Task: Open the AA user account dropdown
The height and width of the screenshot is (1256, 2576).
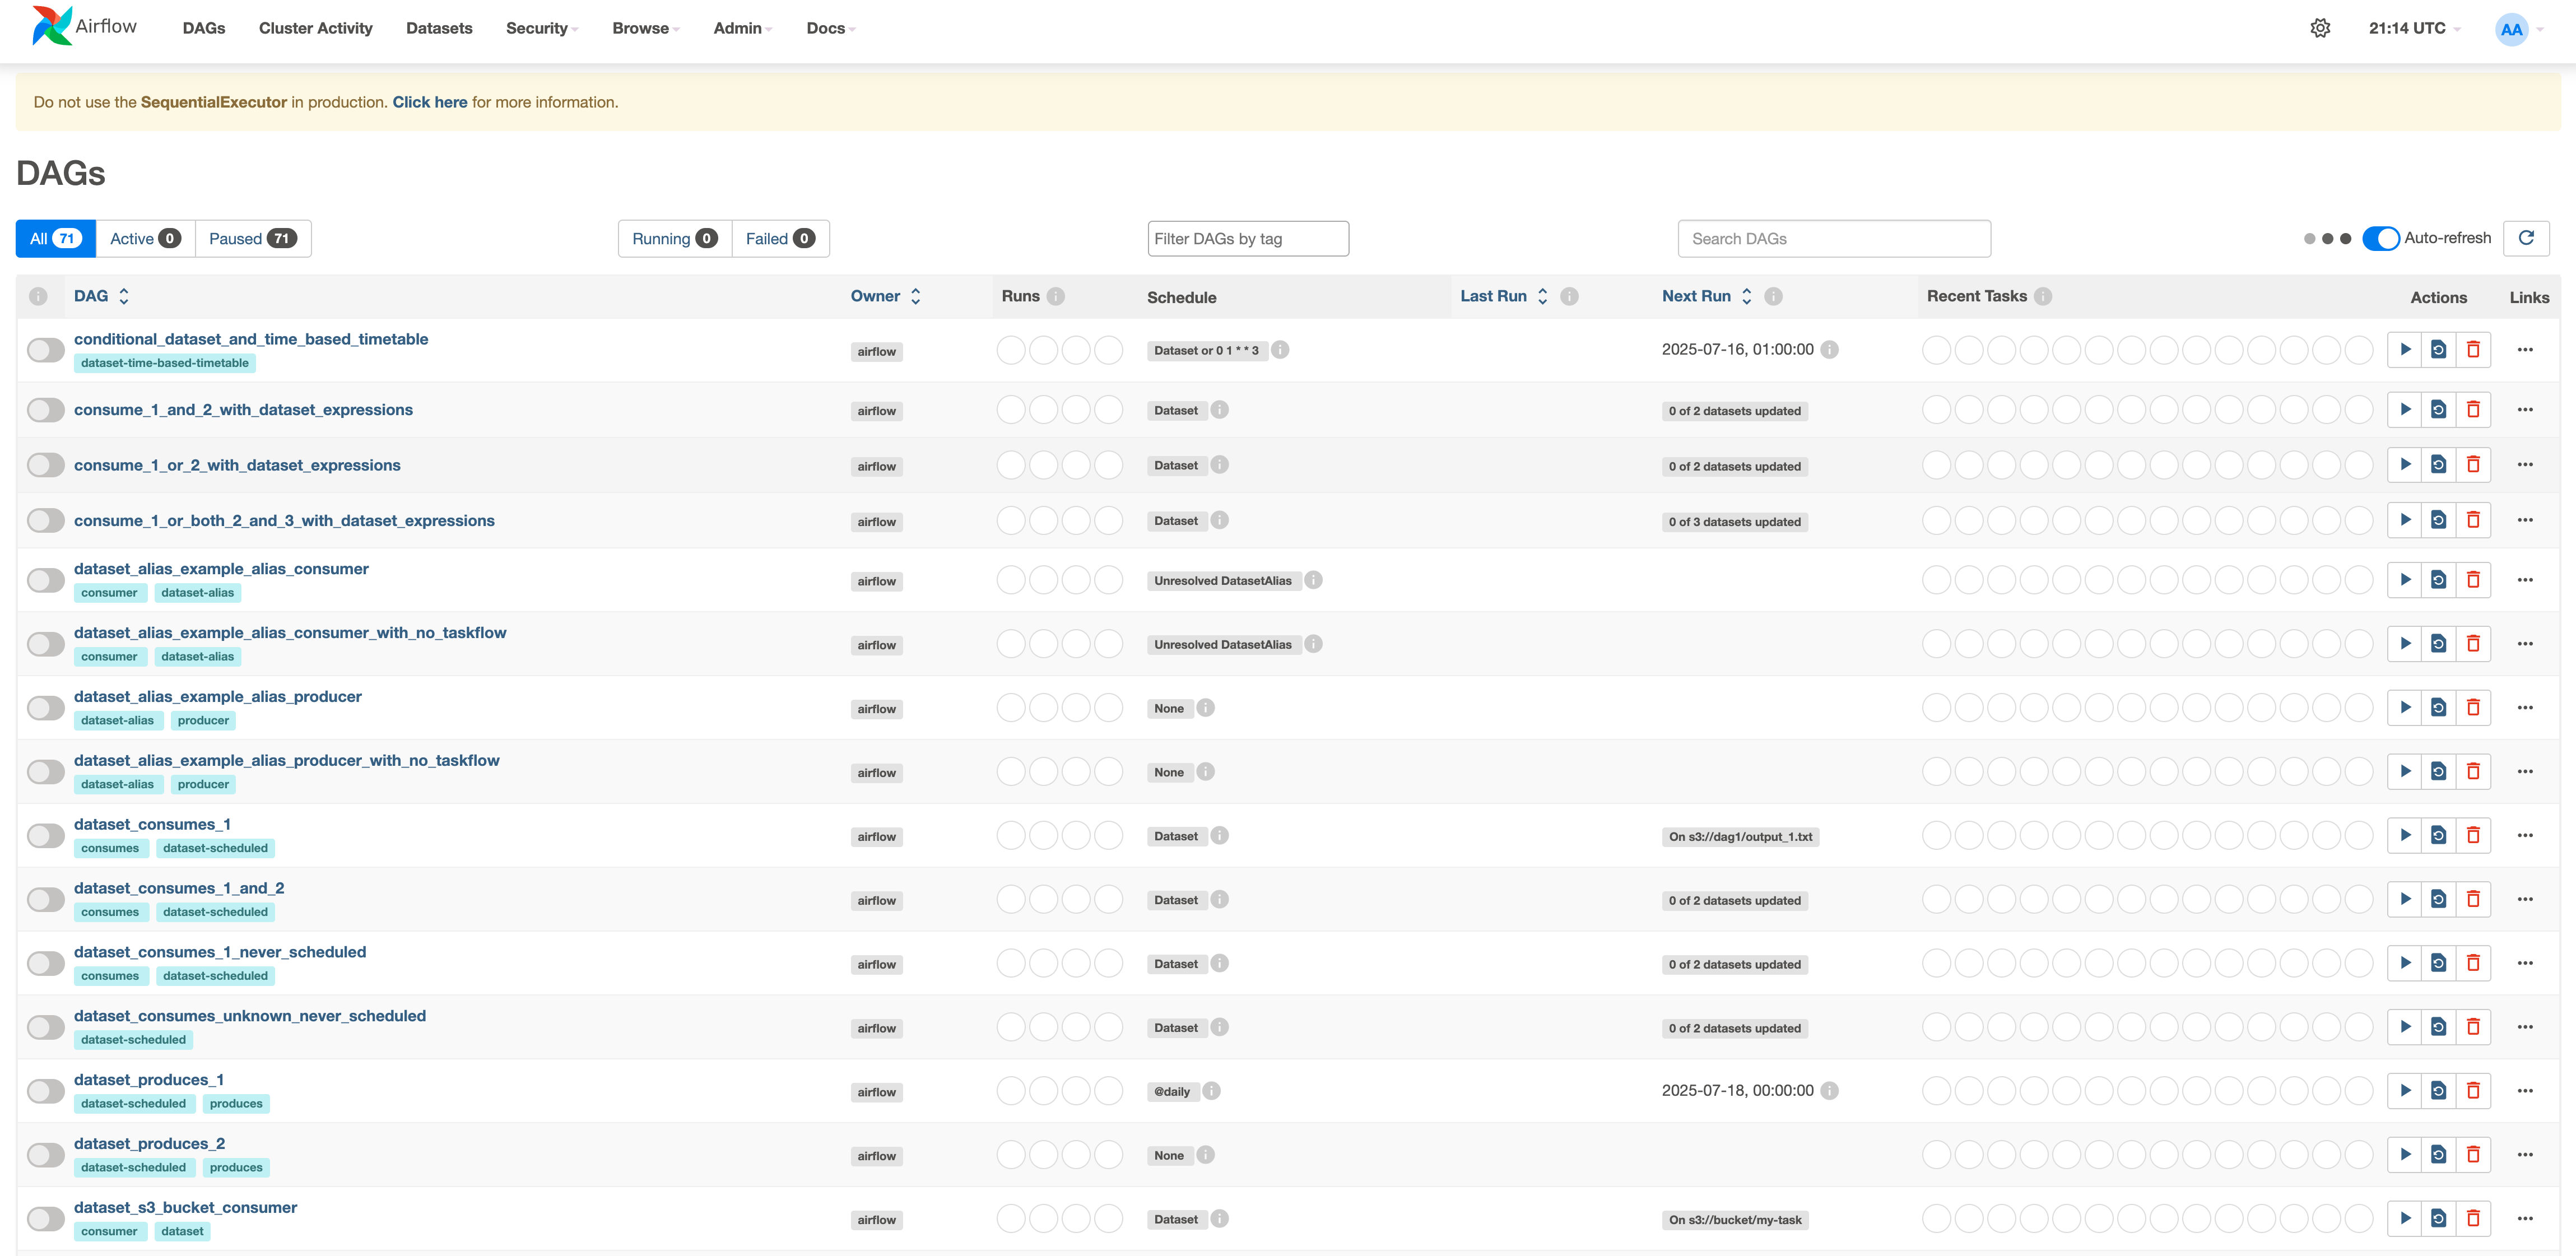Action: click(x=2519, y=29)
